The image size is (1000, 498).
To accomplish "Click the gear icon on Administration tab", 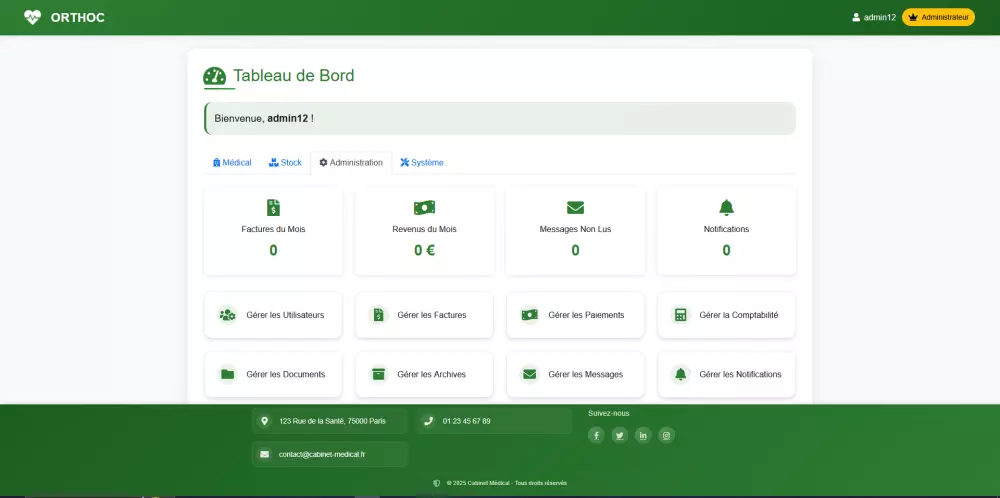I will point(323,163).
